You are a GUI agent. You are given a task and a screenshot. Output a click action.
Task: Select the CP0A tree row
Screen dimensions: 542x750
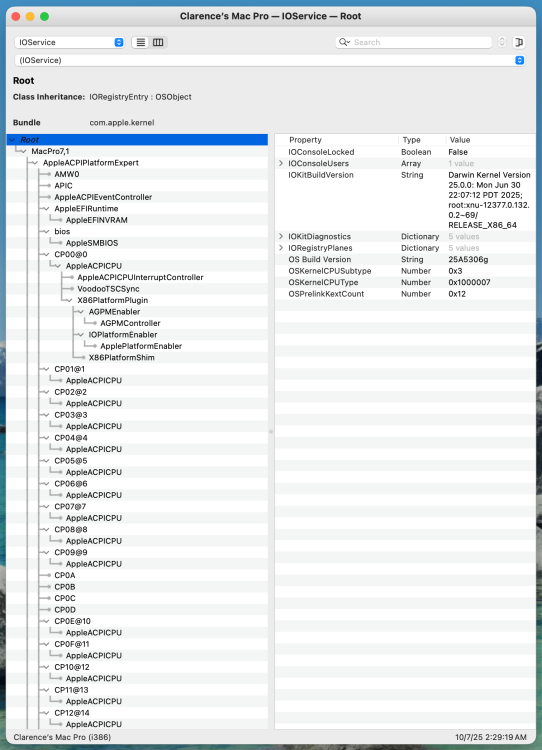point(138,575)
